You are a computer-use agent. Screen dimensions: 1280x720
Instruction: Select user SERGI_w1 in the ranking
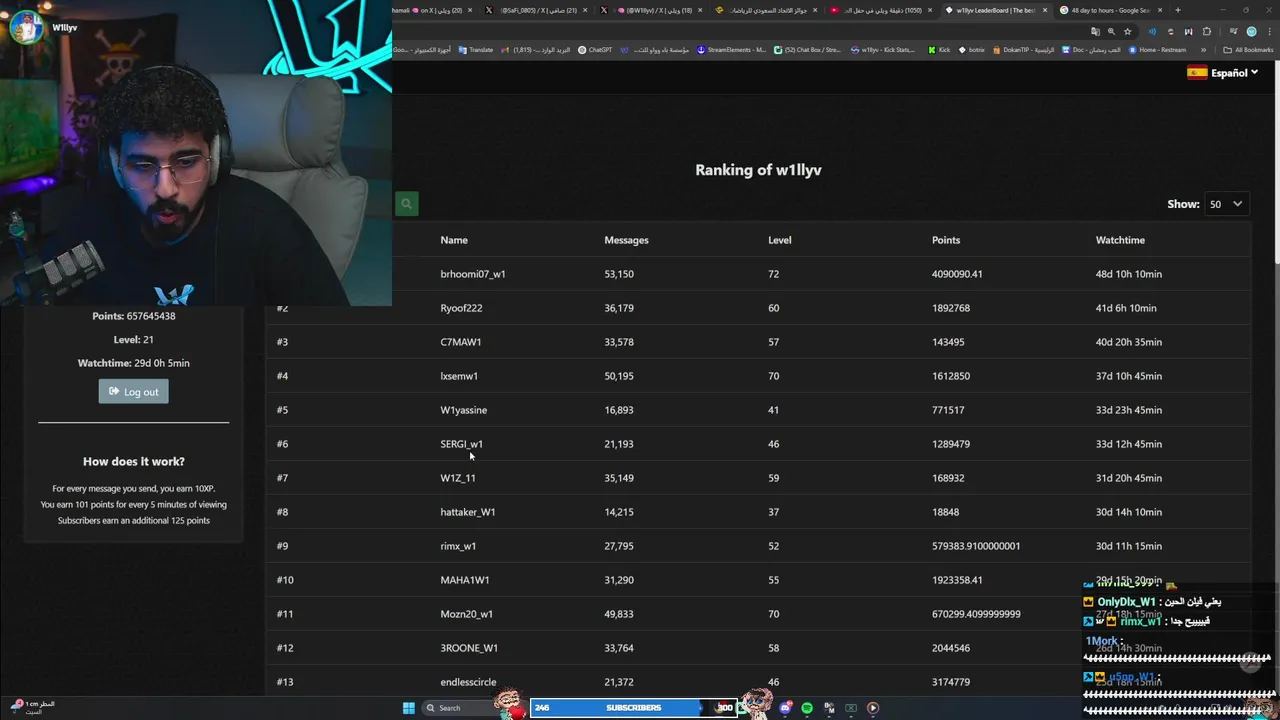(461, 444)
